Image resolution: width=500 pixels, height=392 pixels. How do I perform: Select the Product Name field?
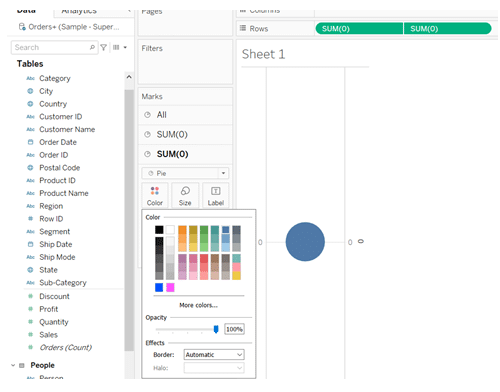(64, 193)
